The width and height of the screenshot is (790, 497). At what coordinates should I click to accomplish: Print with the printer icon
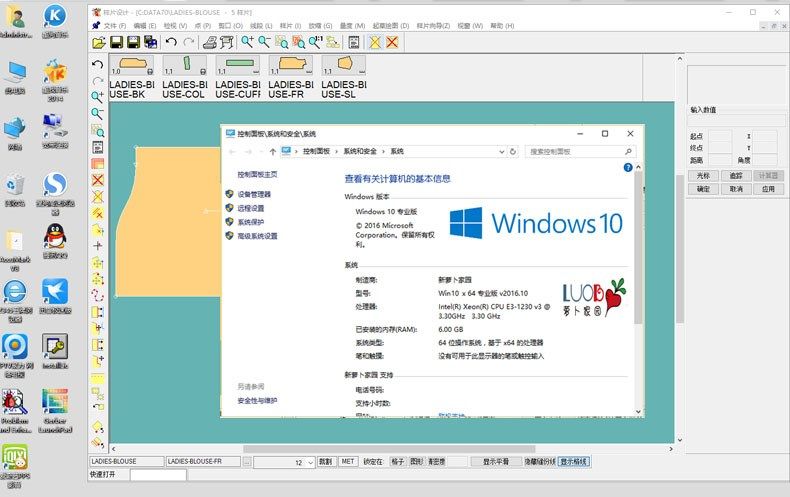click(x=210, y=42)
